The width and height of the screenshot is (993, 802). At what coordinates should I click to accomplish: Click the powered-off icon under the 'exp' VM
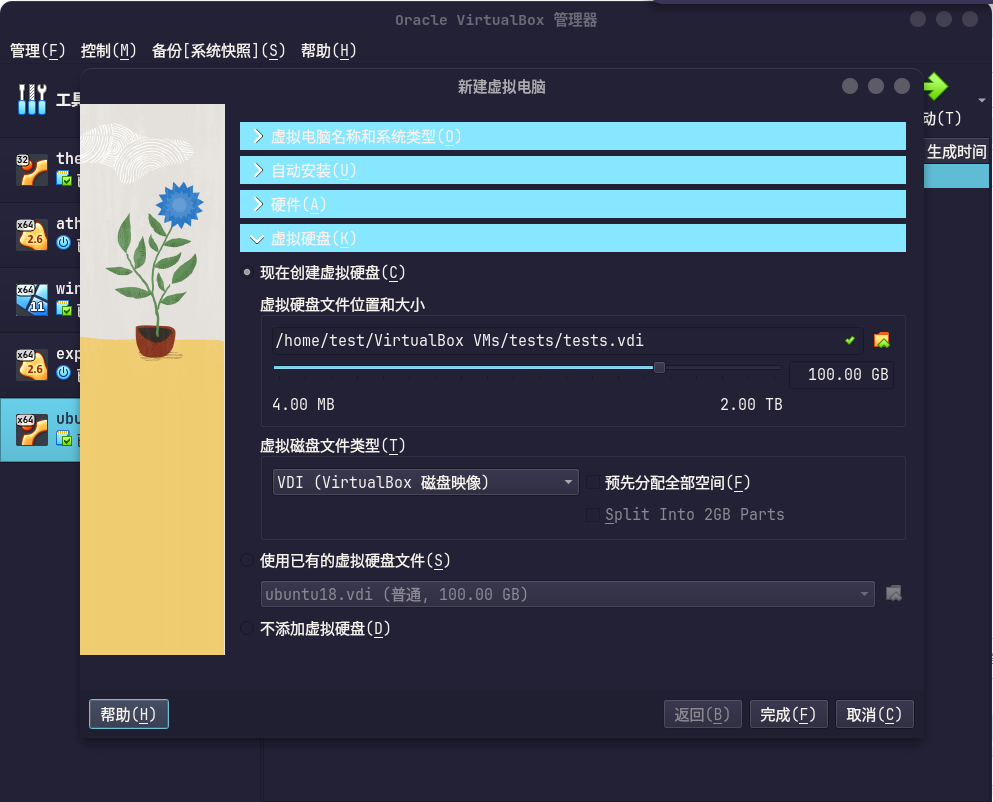coord(63,372)
